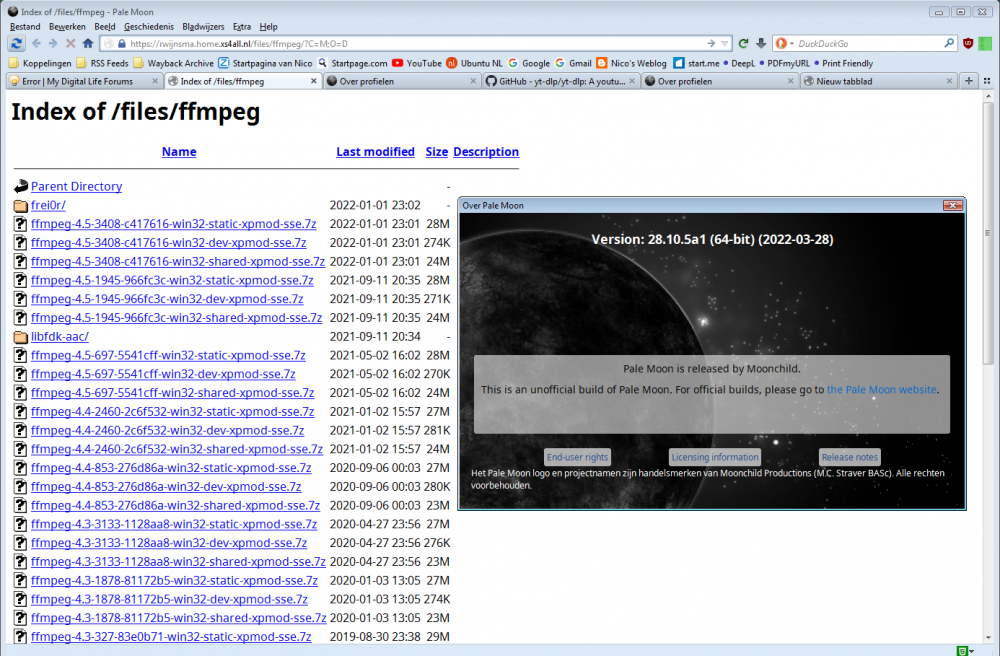Click the Home button in the navigation toolbar
1000x656 pixels.
[88, 44]
